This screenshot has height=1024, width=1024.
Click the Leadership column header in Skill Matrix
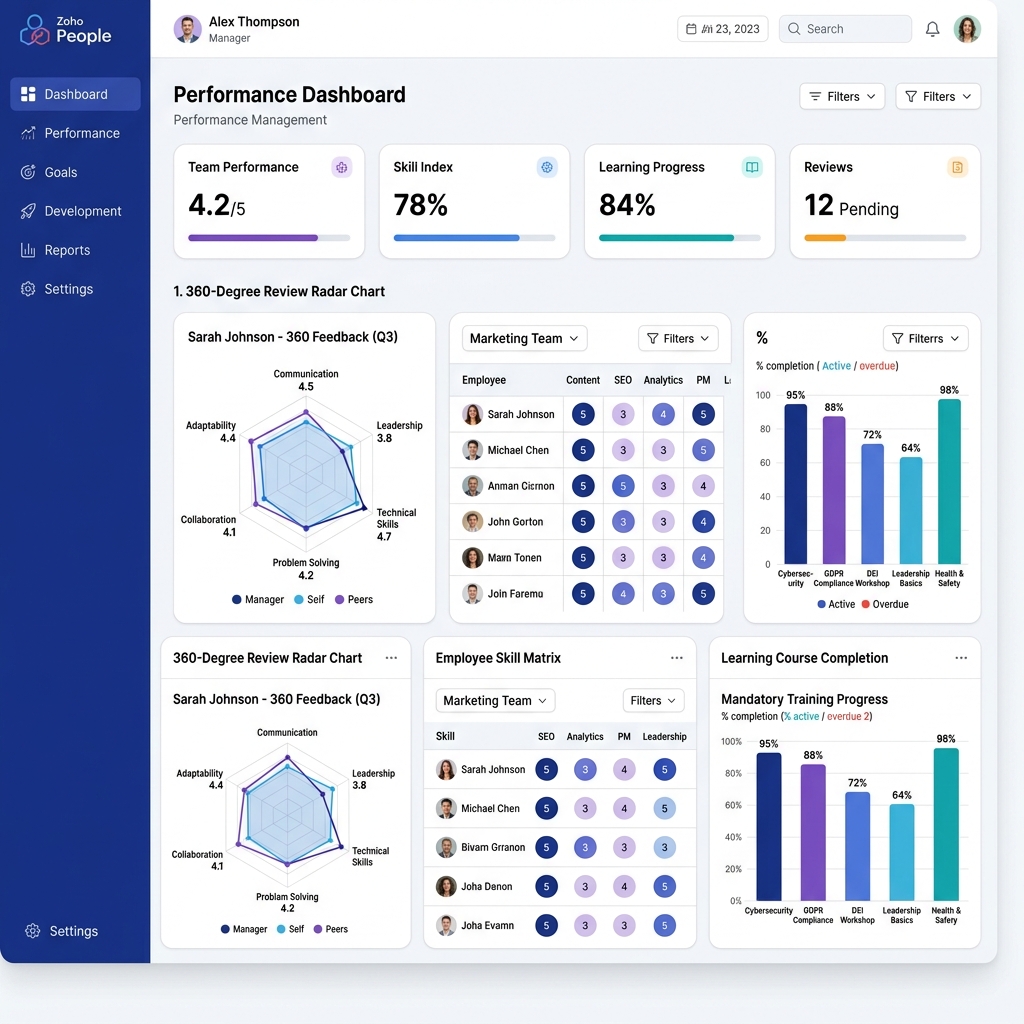[x=664, y=737]
